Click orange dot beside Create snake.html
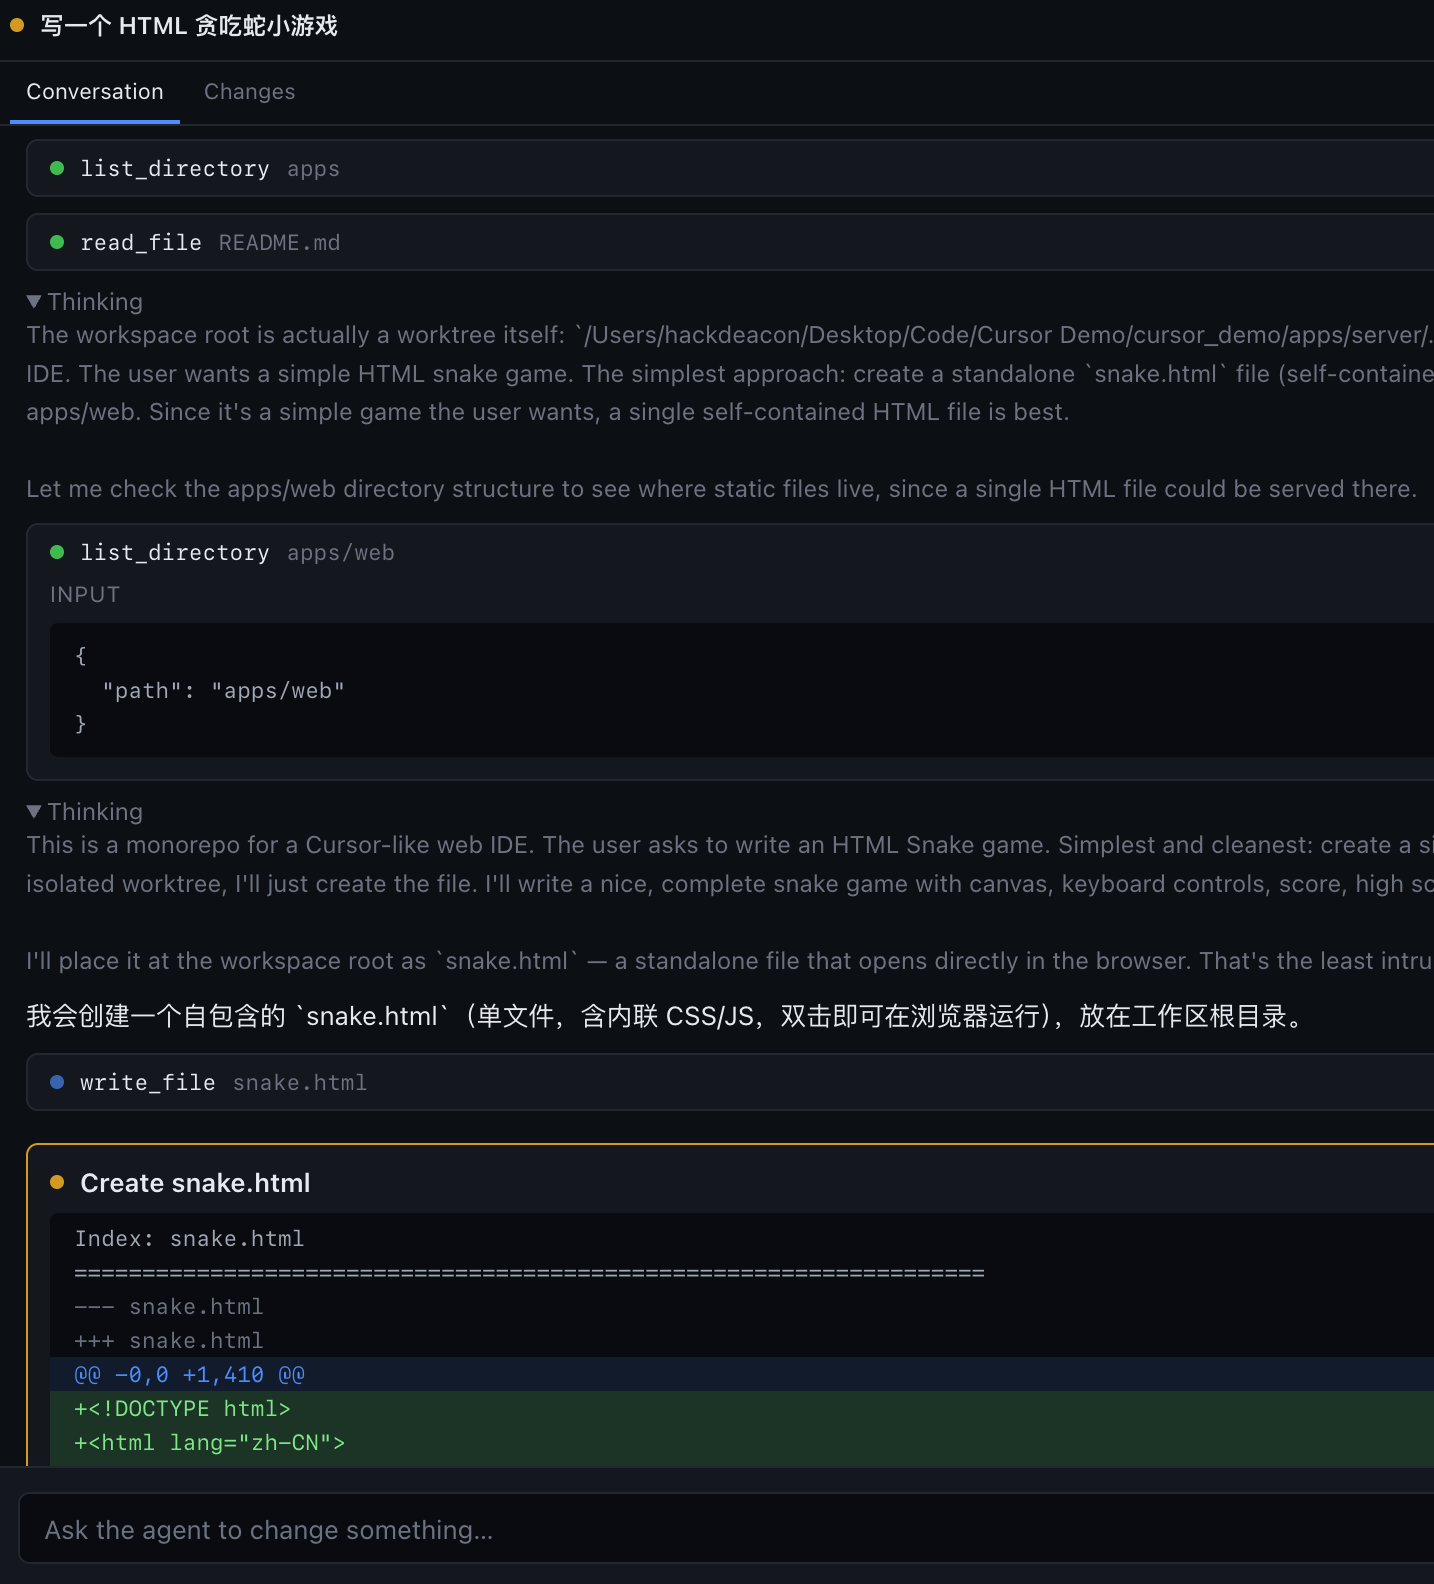The image size is (1434, 1584). pyautogui.click(x=57, y=1182)
